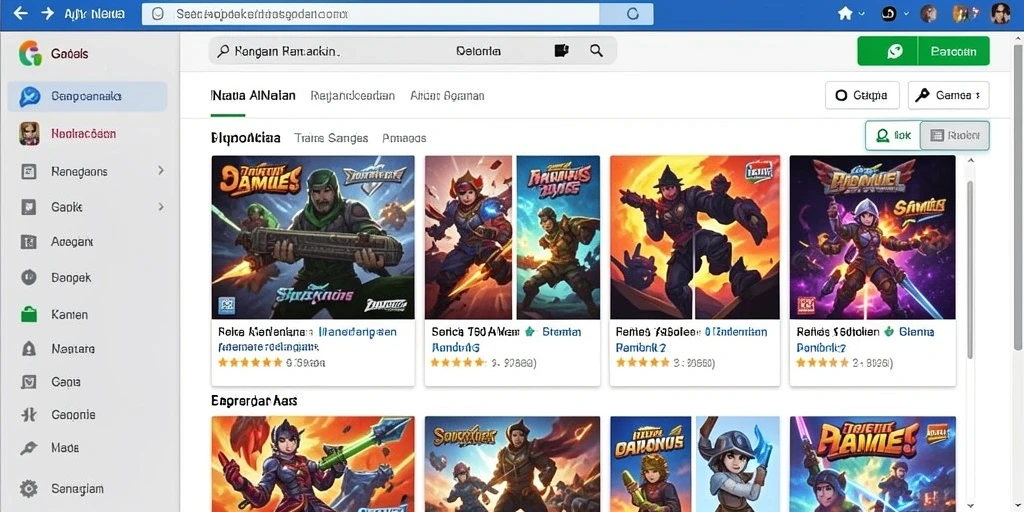Open the Senagiam gear settings icon
The image size is (1024, 512).
pos(29,488)
